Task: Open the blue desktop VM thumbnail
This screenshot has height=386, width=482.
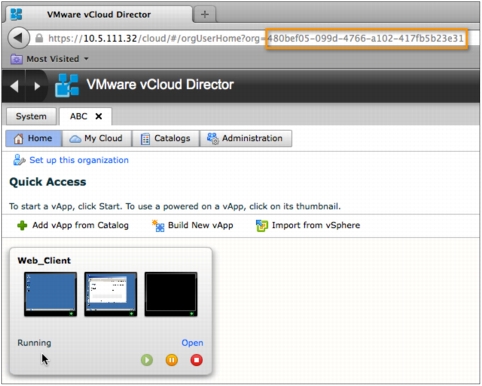Action: point(50,294)
